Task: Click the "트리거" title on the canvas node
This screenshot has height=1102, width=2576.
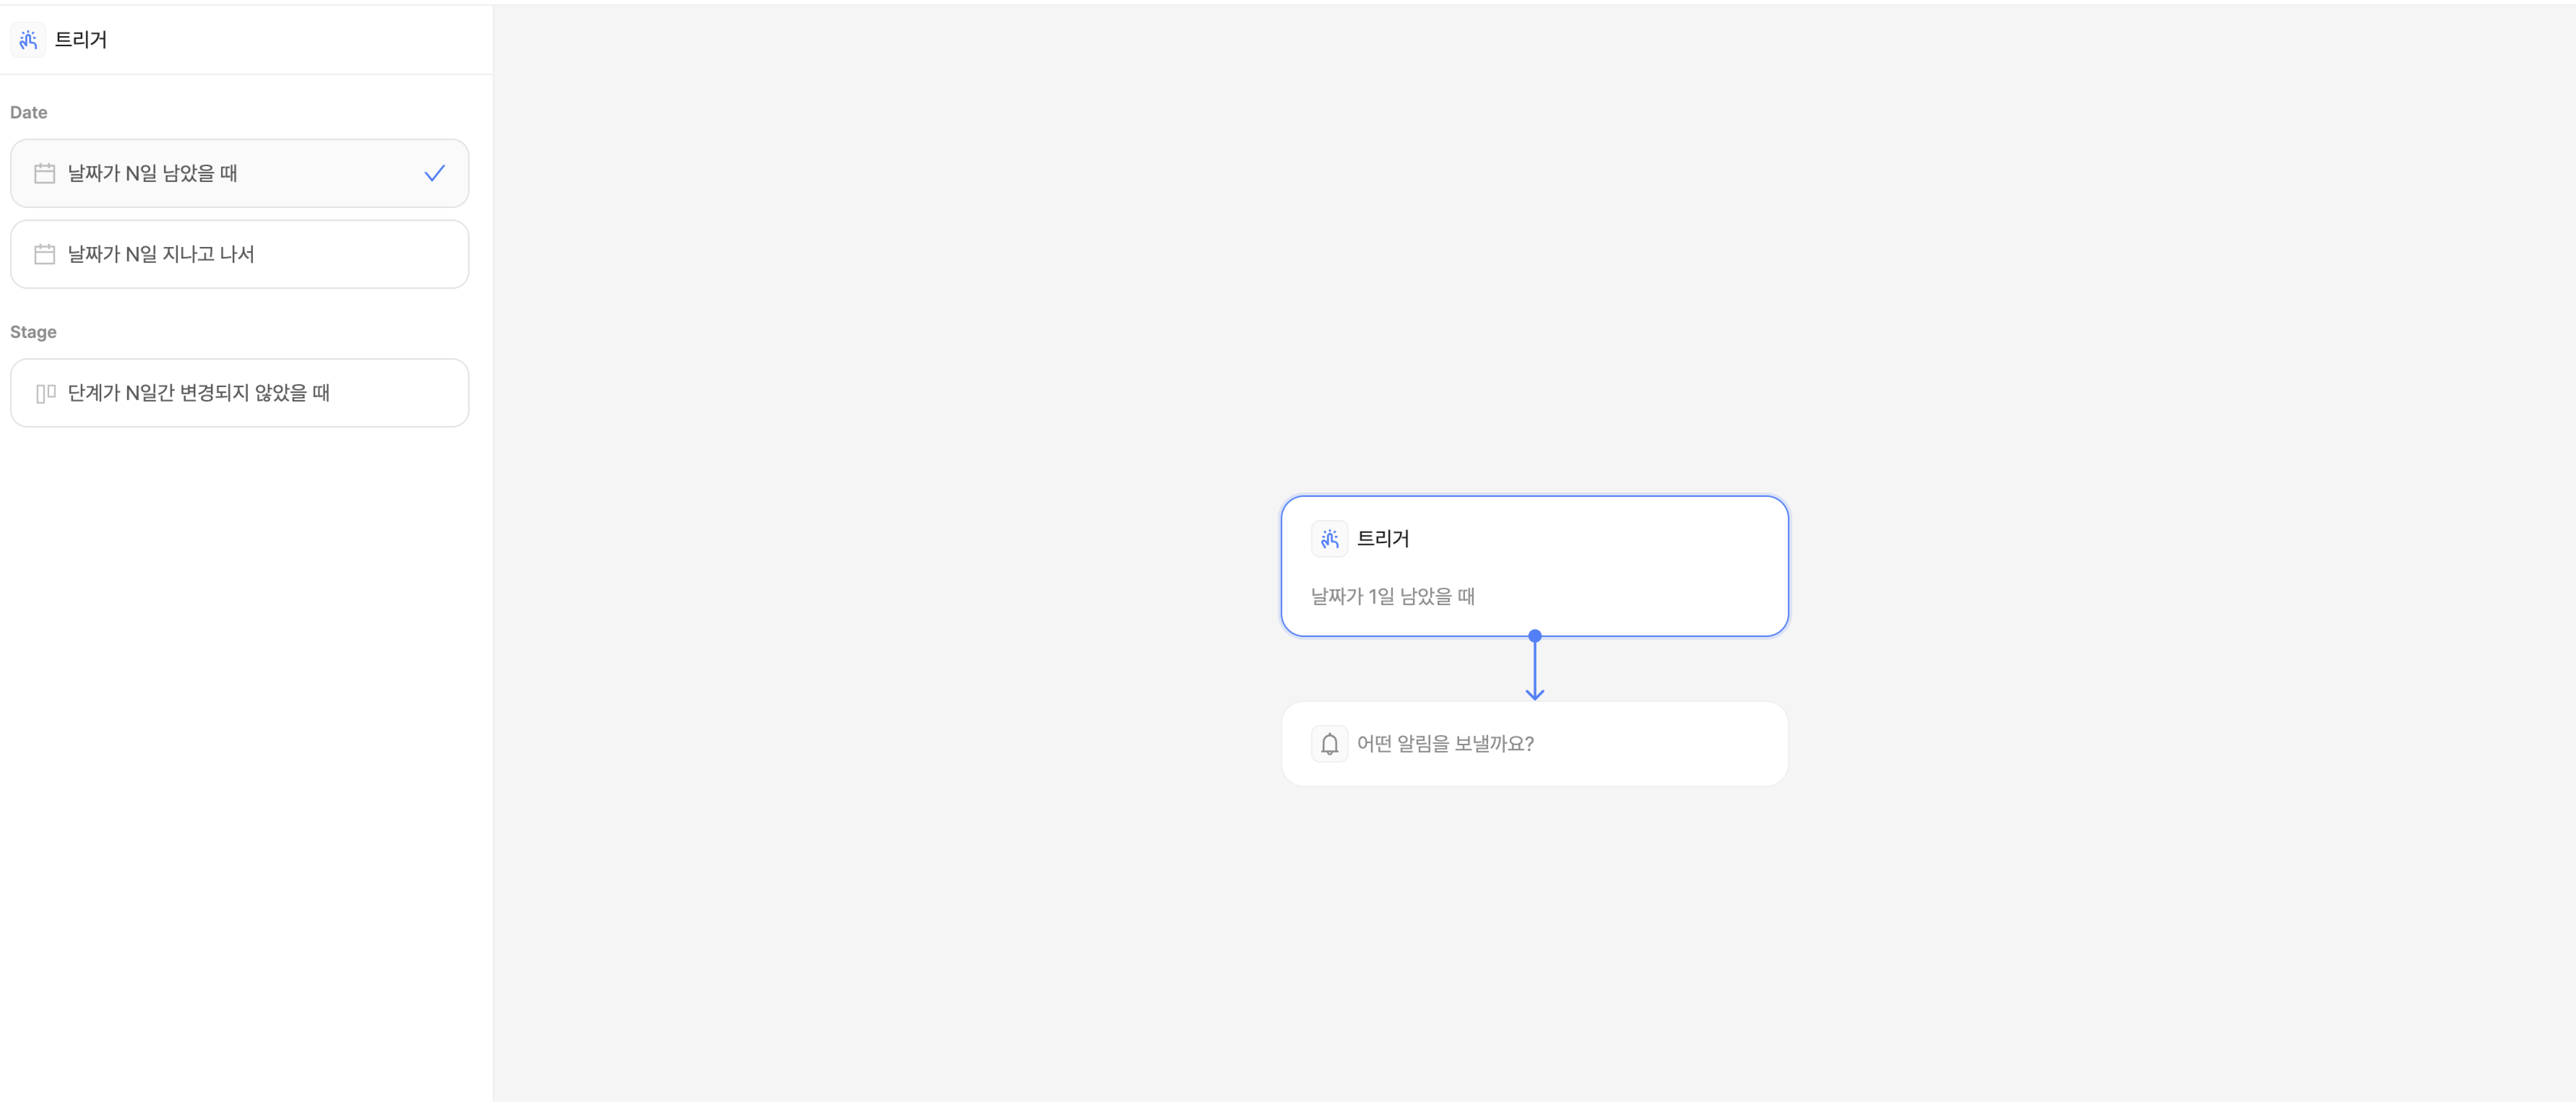Action: coord(1382,539)
